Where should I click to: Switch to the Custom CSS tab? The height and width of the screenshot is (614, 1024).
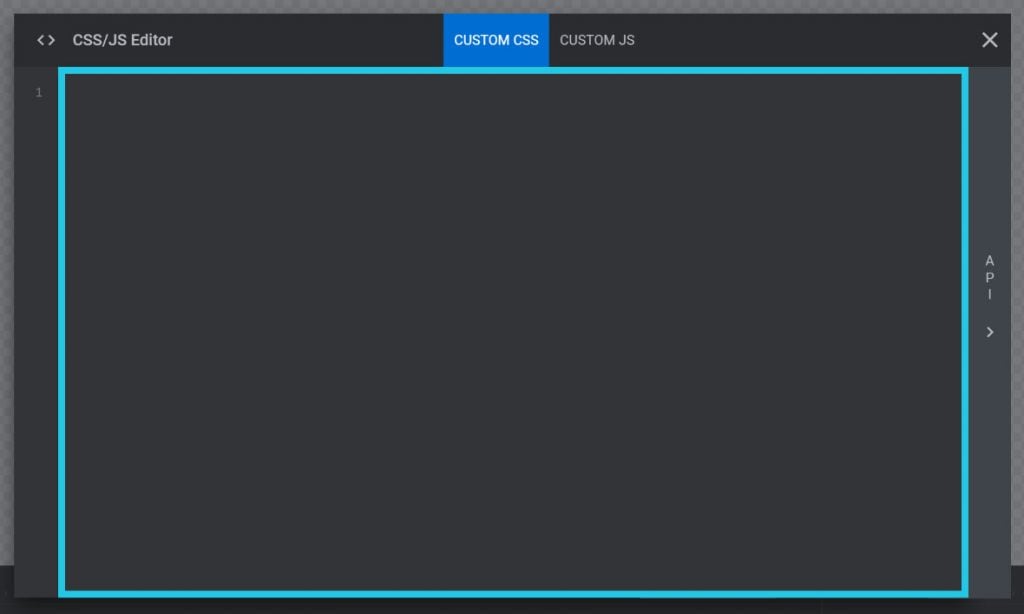[496, 40]
